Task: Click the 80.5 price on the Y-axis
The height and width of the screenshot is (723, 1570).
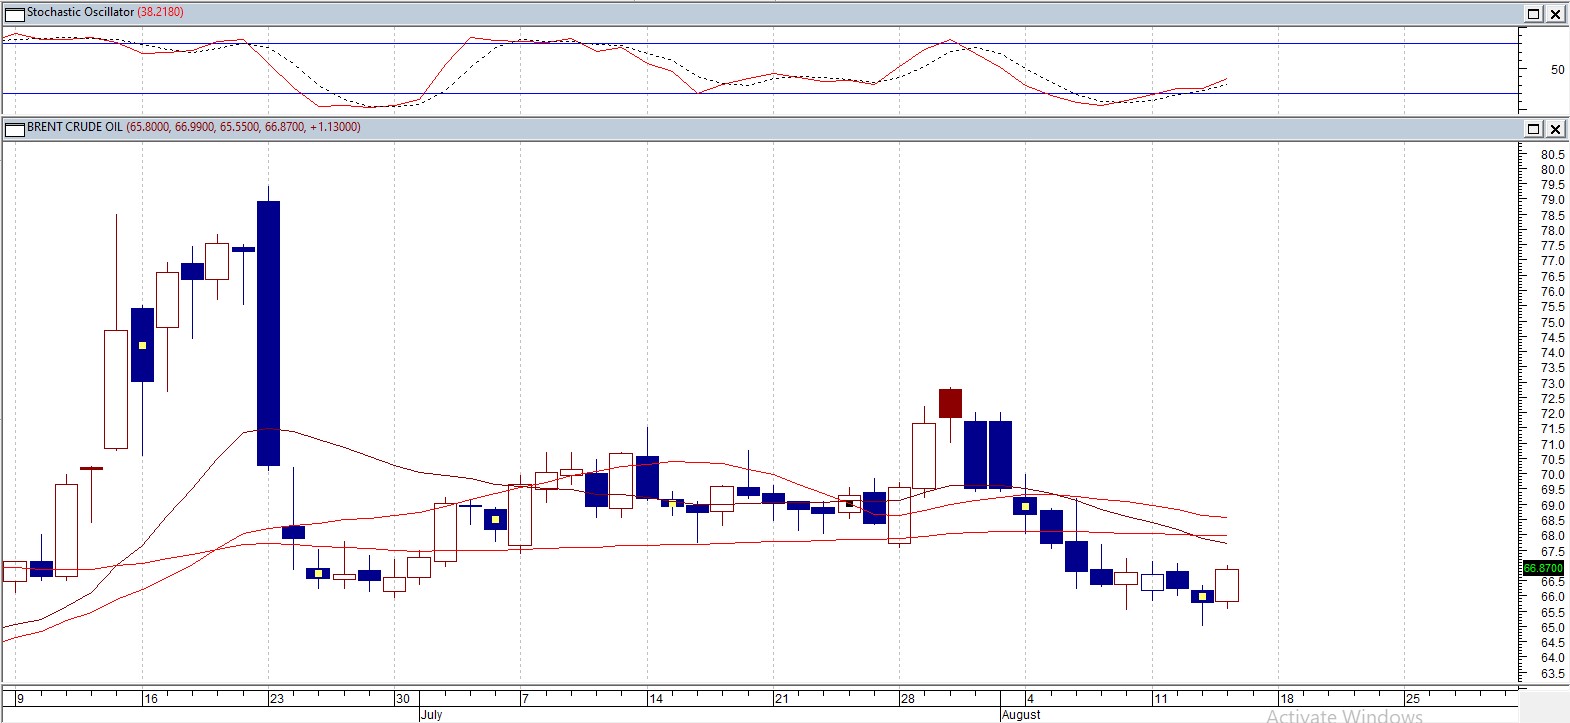Action: tap(1552, 155)
